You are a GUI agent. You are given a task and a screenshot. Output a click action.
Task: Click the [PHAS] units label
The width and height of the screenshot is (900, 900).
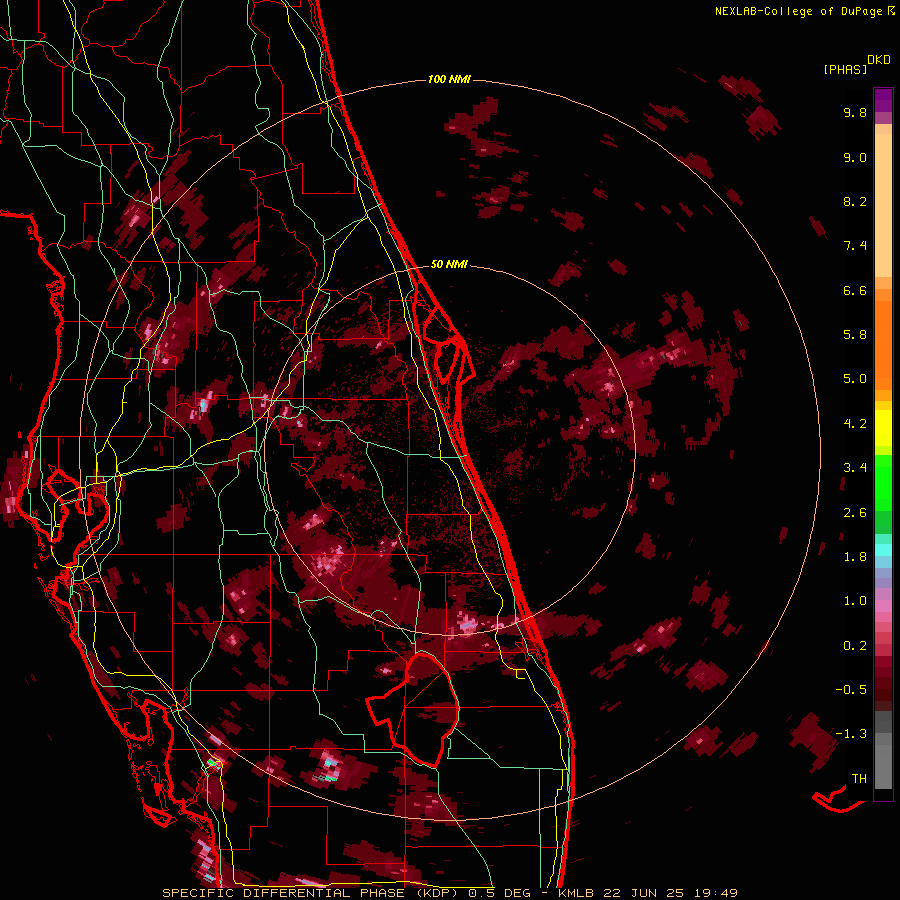click(845, 69)
